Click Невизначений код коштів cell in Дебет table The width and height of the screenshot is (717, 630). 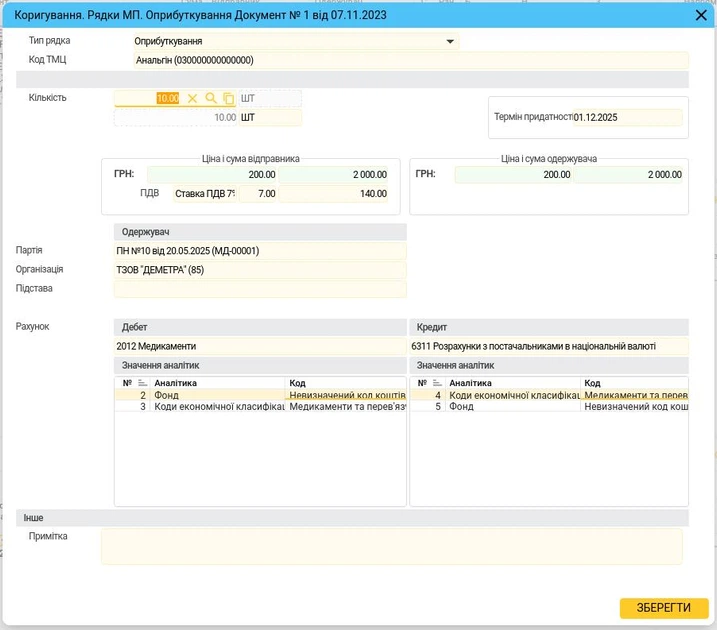tap(346, 395)
